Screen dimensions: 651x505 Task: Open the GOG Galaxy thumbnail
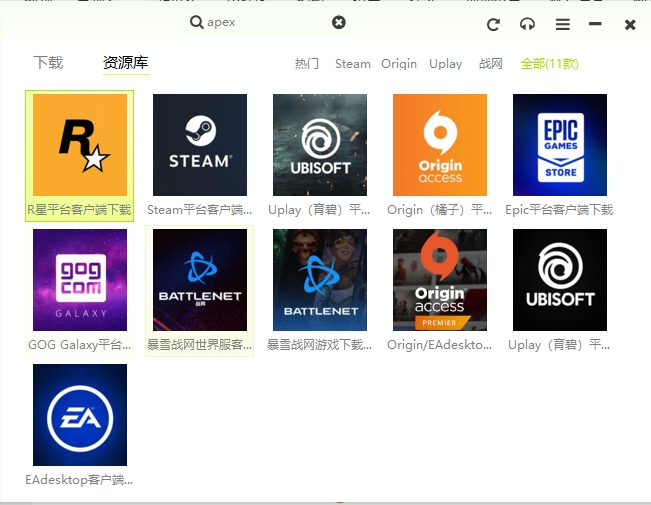(x=80, y=280)
